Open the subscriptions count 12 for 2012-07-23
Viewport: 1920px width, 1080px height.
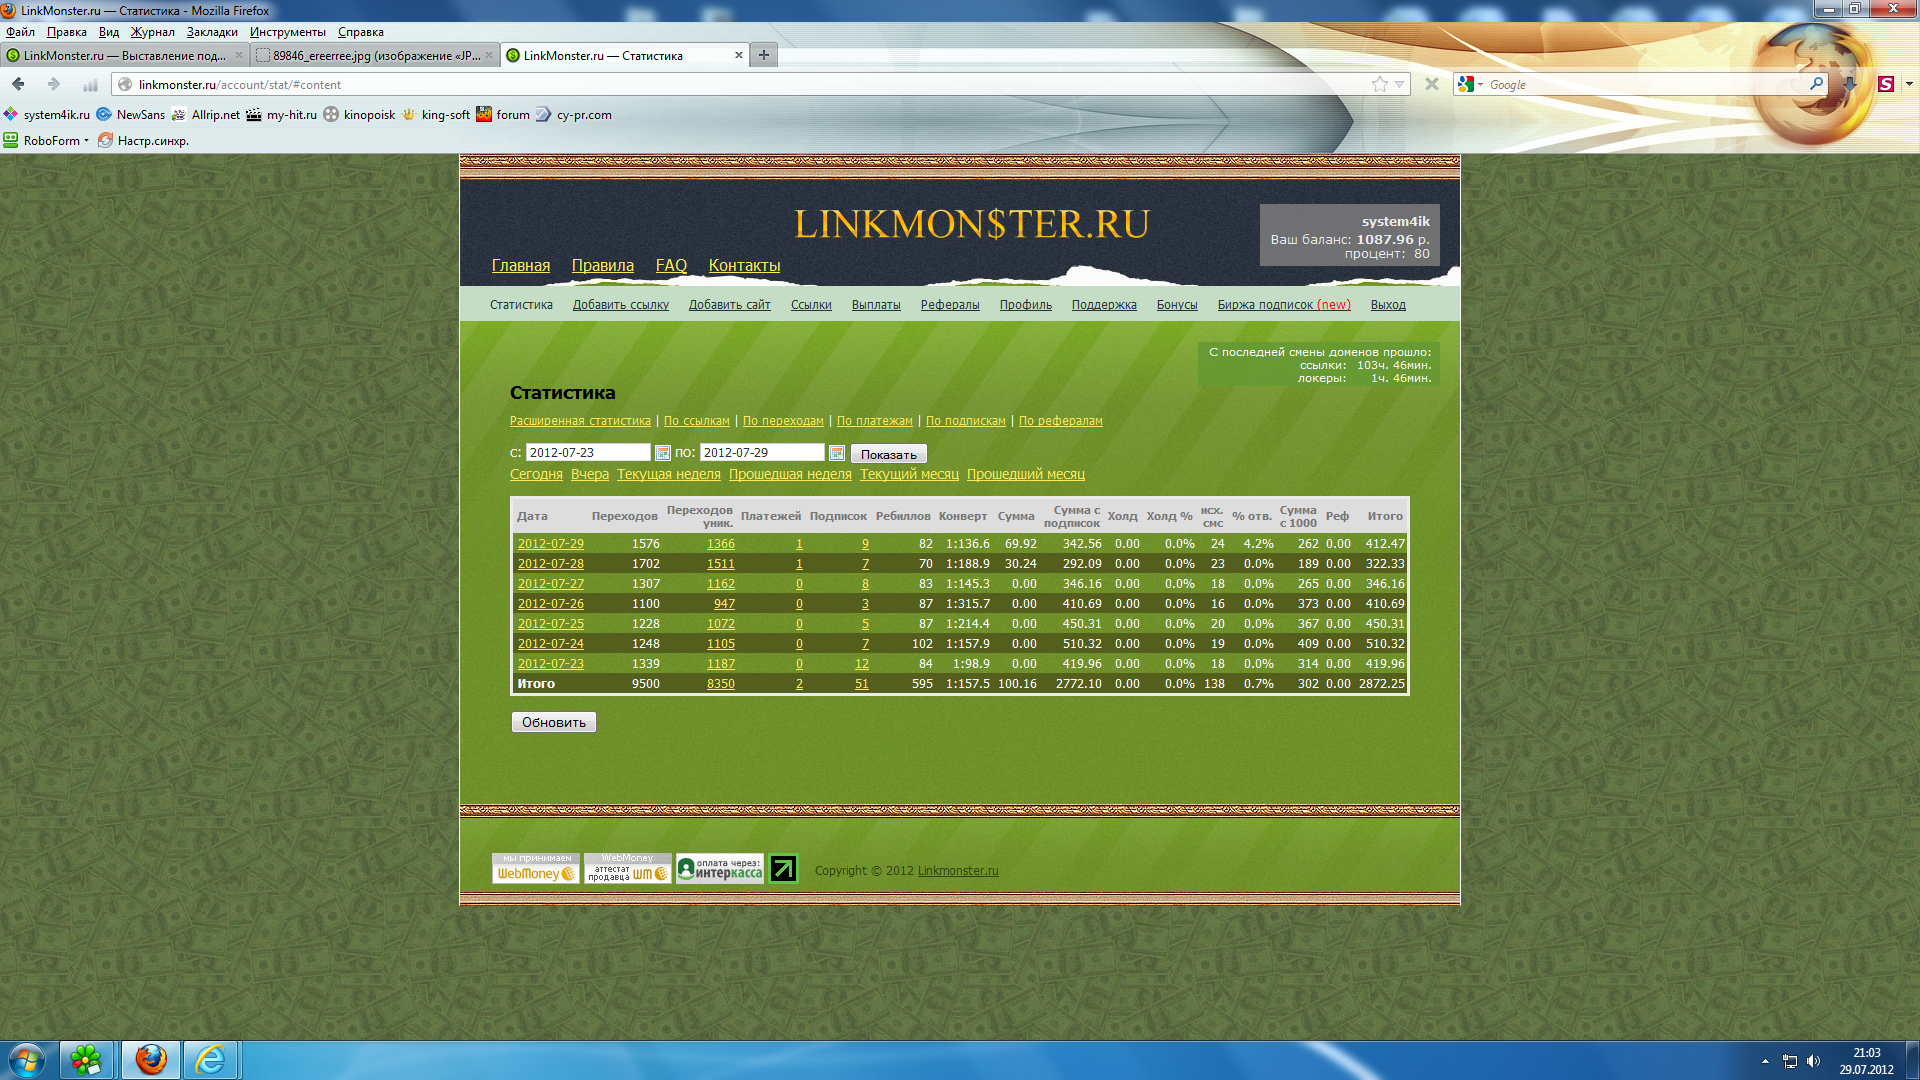click(x=862, y=664)
